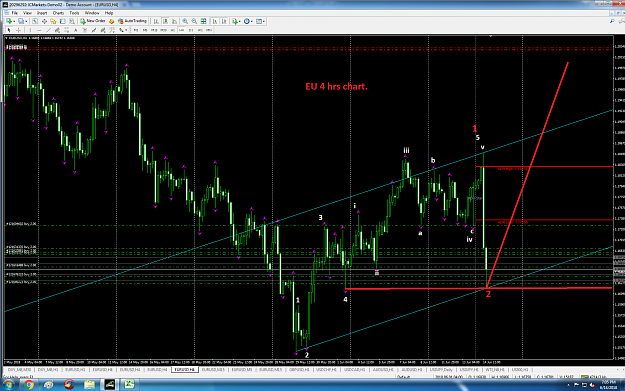Viewport: 625px width, 391px height.
Task: Switch to the USDCHF,H1 chart tab
Action: 326,370
